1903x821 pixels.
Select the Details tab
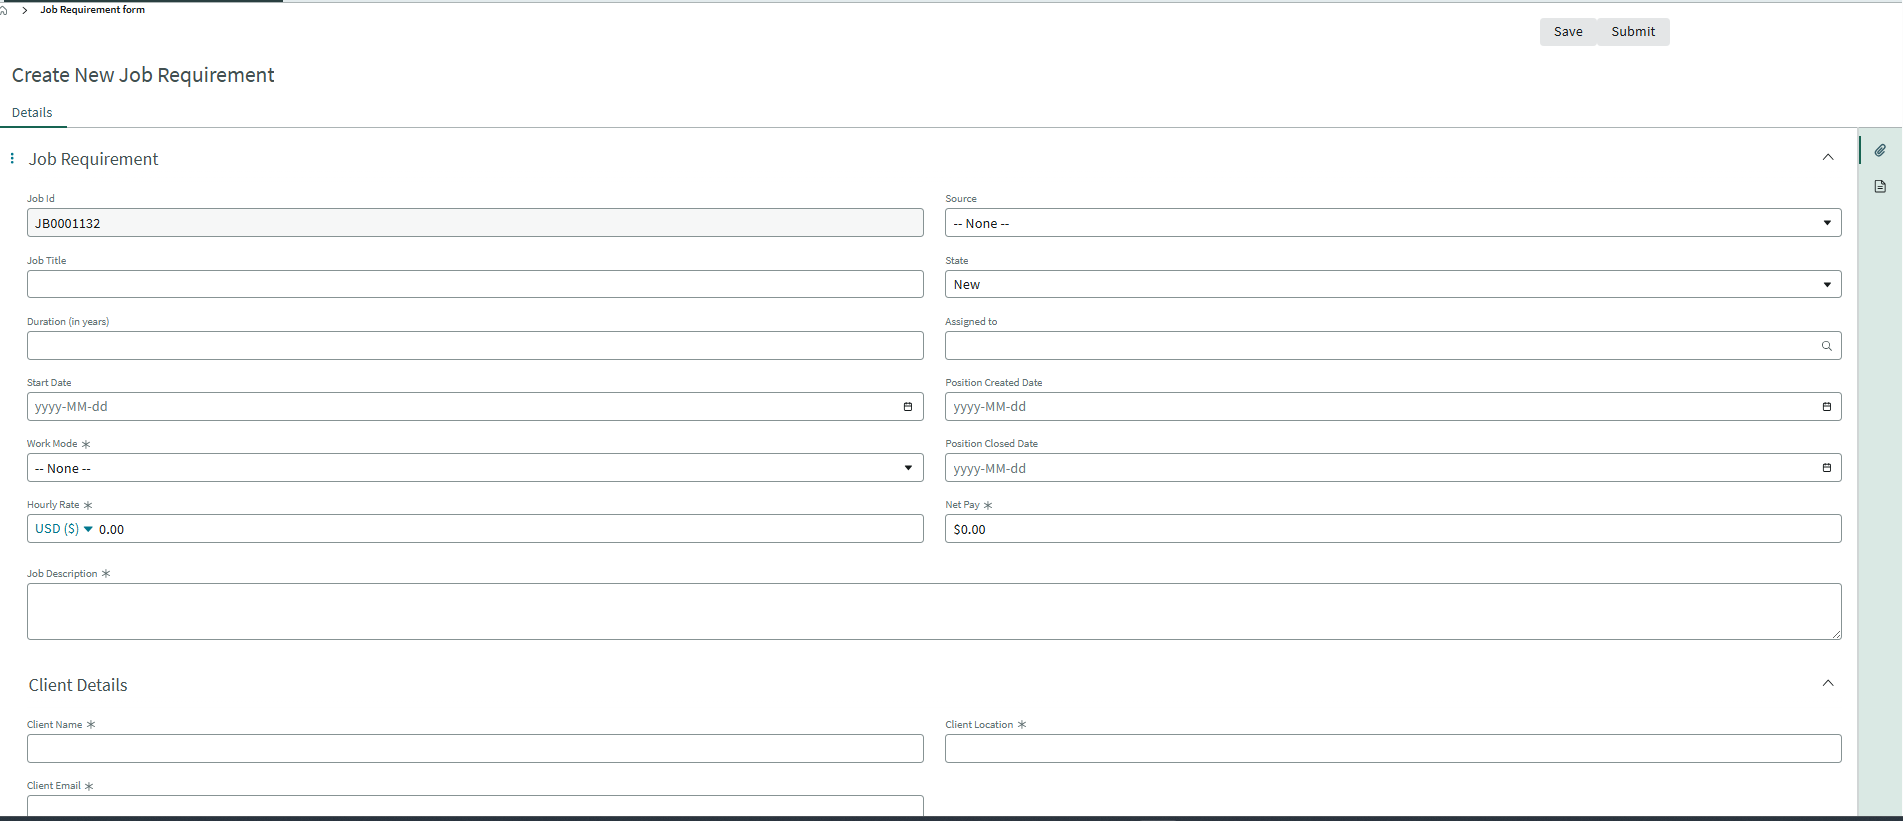pyautogui.click(x=32, y=113)
